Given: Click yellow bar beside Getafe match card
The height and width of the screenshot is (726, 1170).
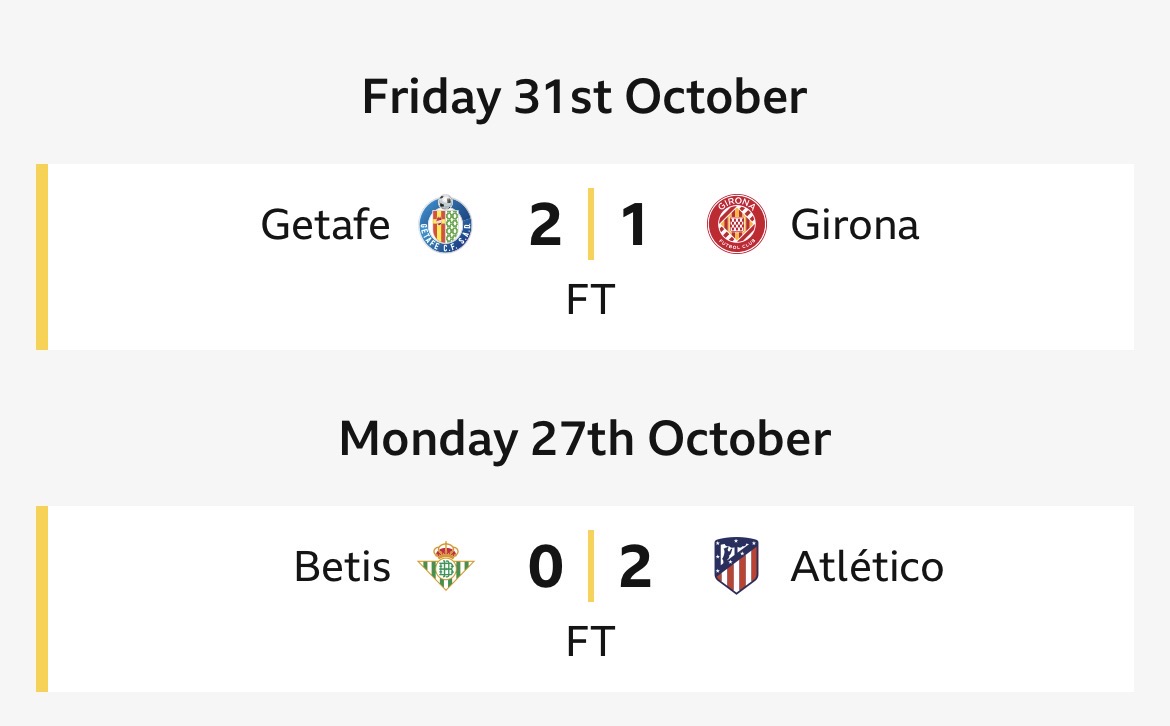Looking at the screenshot, I should [x=42, y=257].
